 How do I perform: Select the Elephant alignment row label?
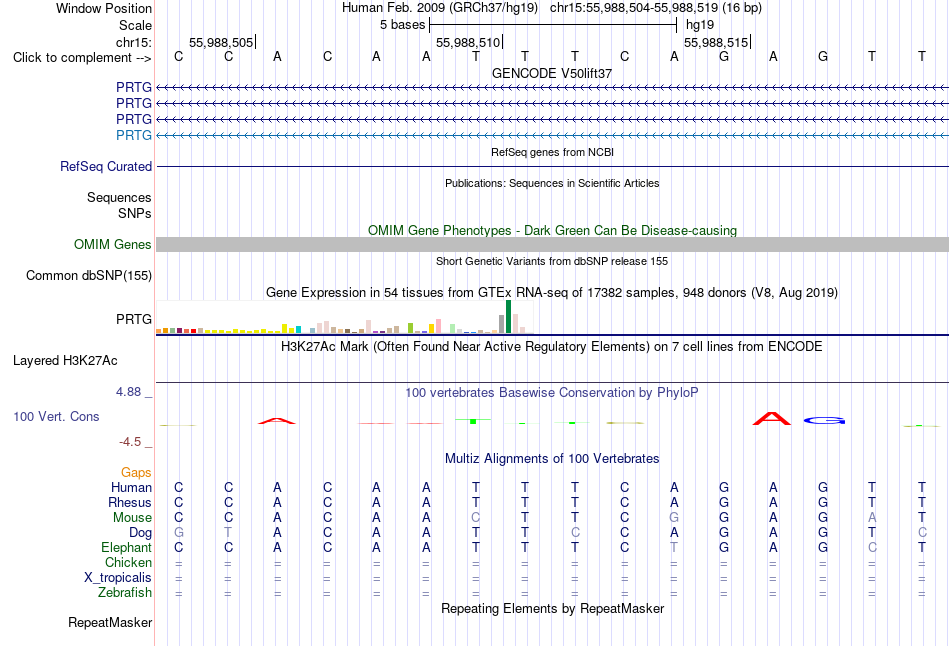click(x=127, y=547)
